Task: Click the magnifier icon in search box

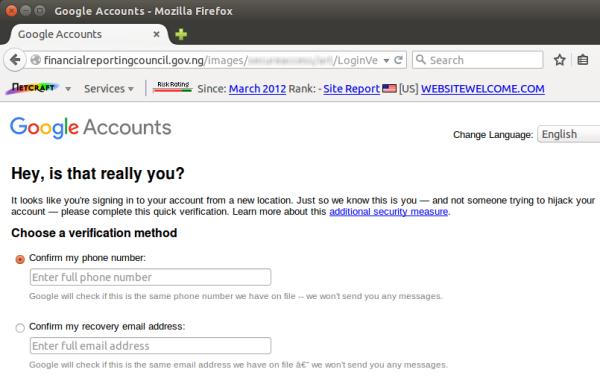Action: (x=421, y=60)
